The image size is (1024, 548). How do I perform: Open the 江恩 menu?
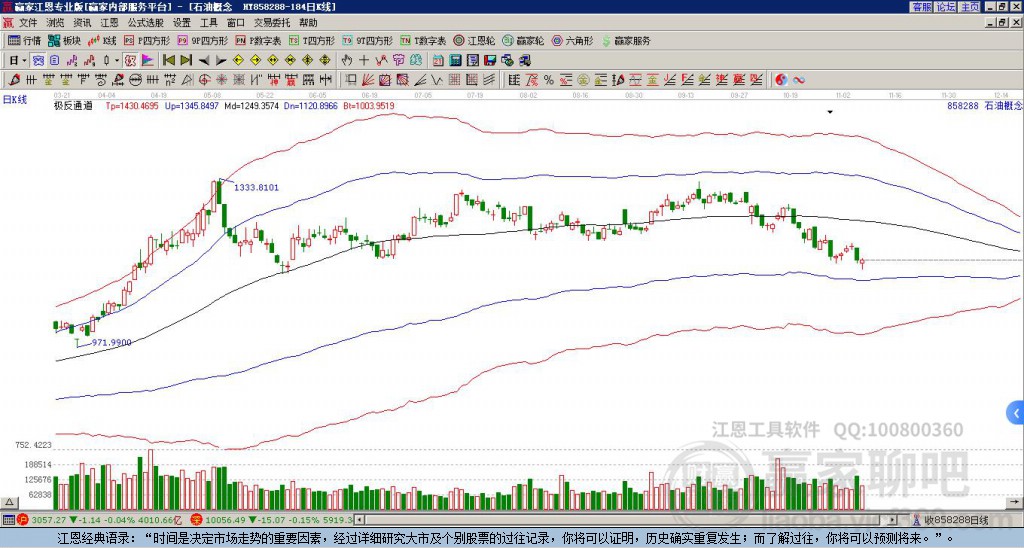click(x=109, y=23)
